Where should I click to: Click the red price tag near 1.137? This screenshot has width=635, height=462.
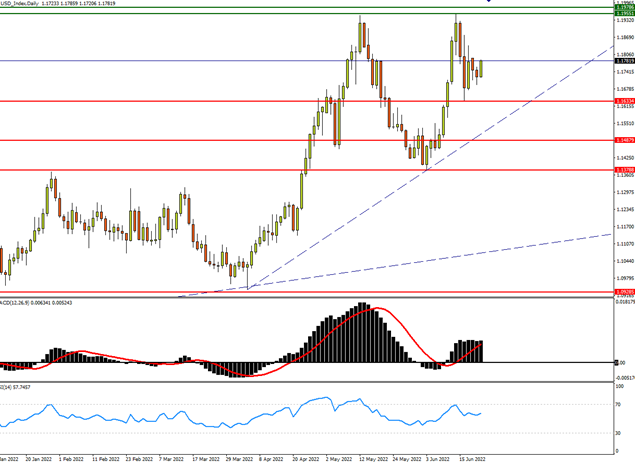coord(623,170)
